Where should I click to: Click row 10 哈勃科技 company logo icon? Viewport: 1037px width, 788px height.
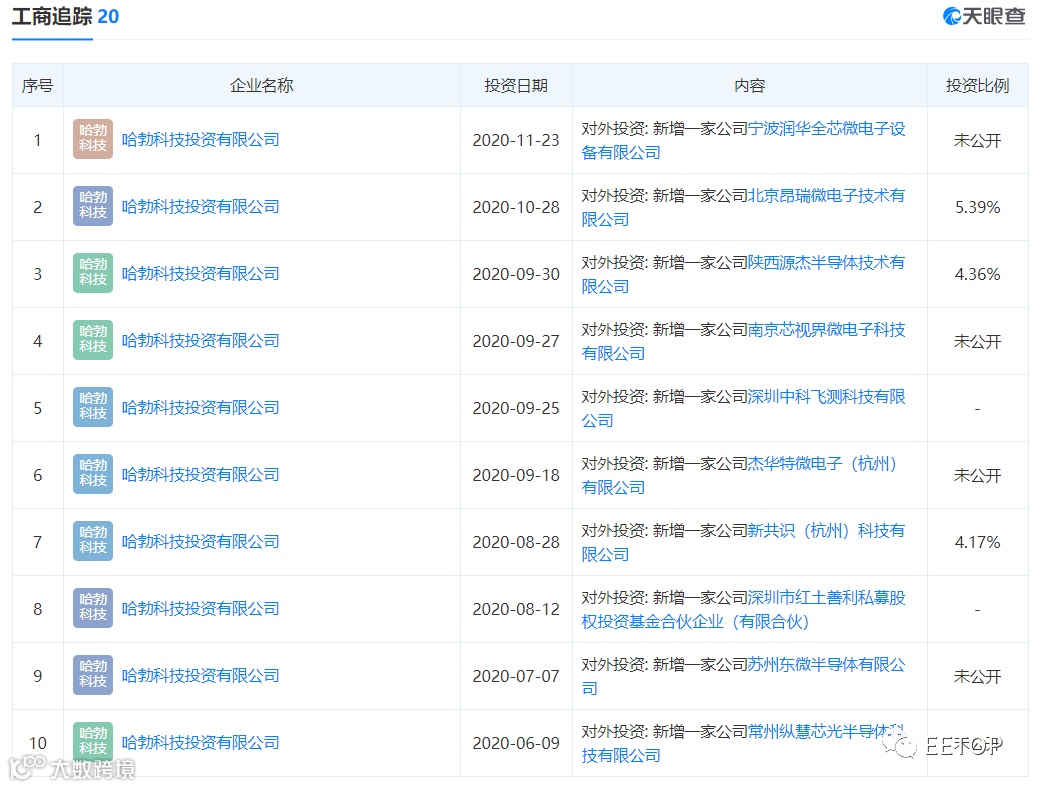(x=93, y=742)
